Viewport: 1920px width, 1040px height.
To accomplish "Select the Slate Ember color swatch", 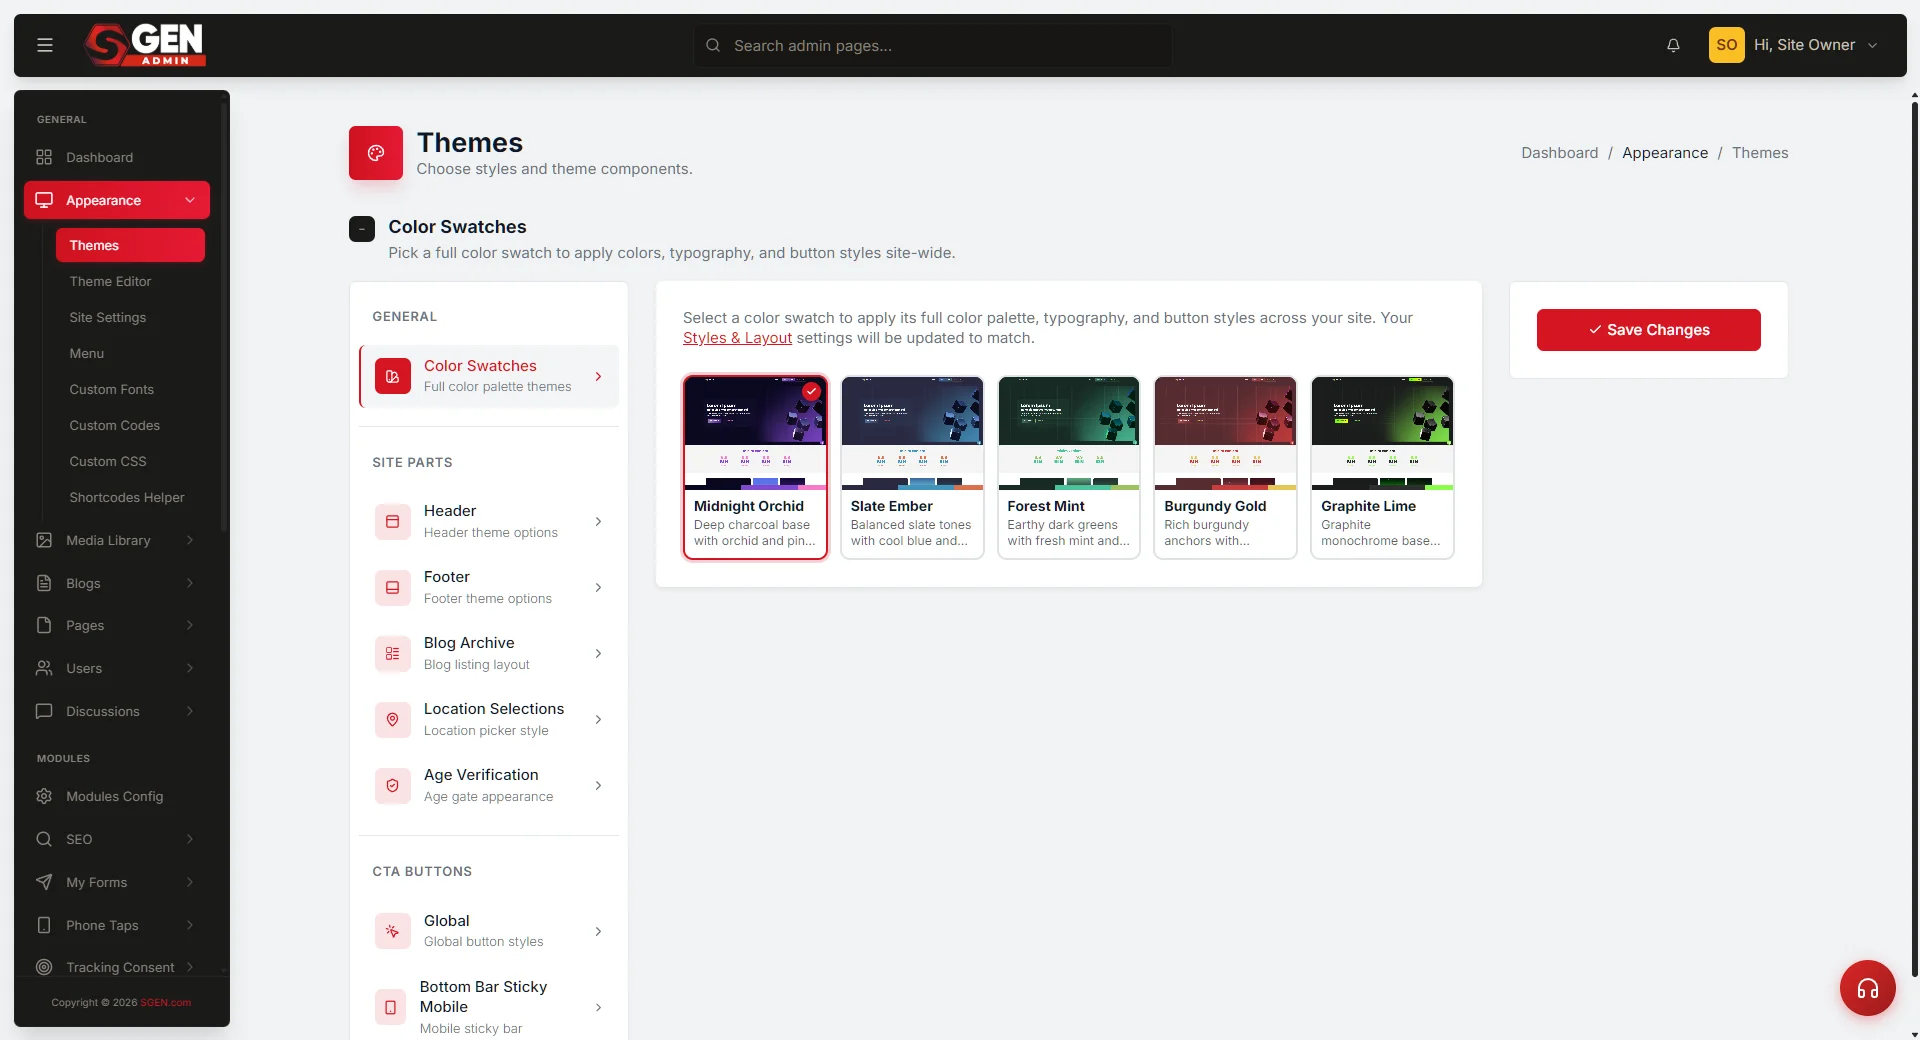I will tap(912, 467).
